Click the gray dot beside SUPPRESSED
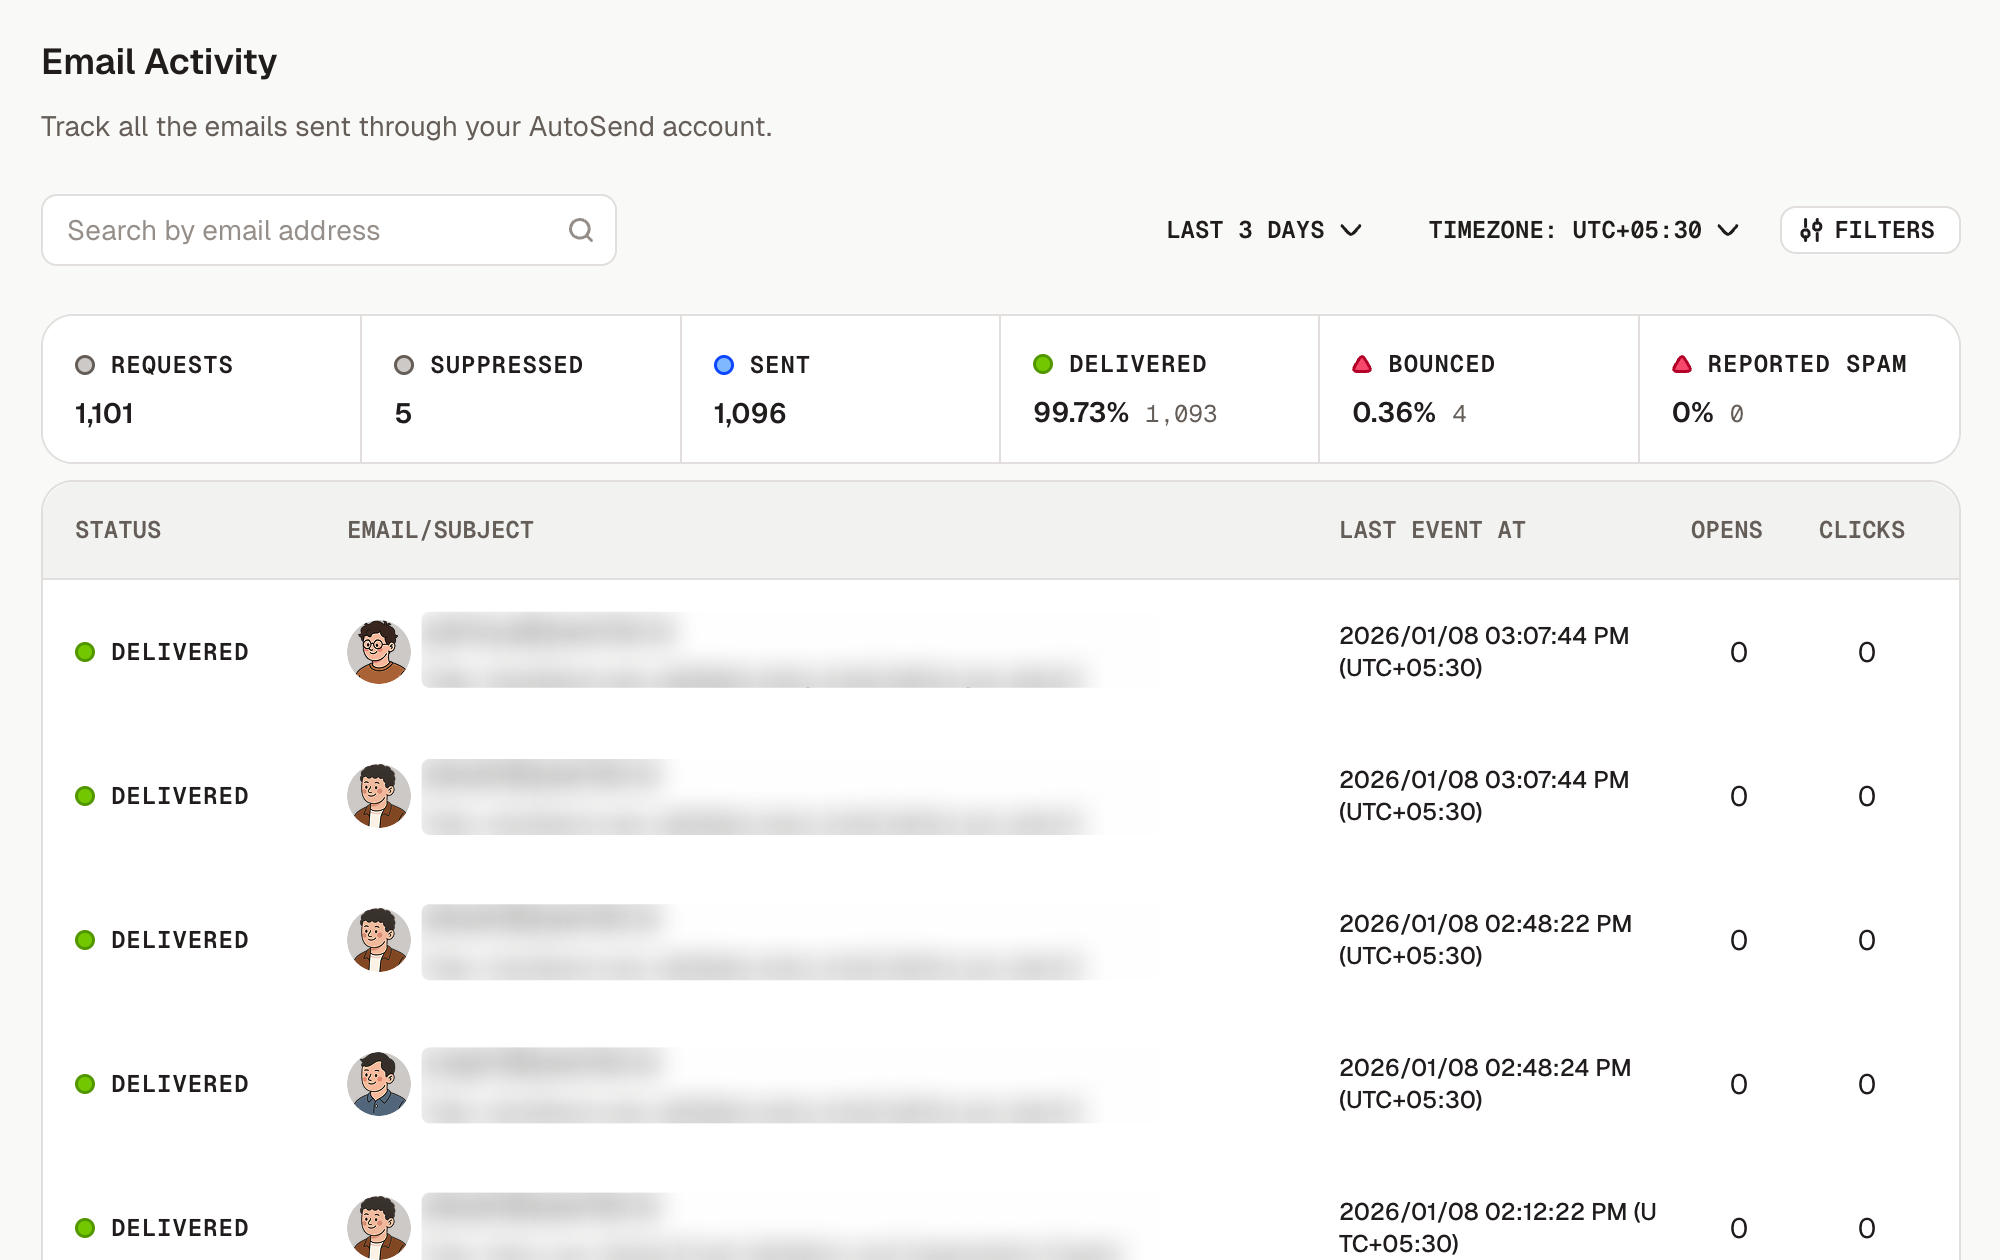This screenshot has height=1260, width=2000. tap(405, 364)
